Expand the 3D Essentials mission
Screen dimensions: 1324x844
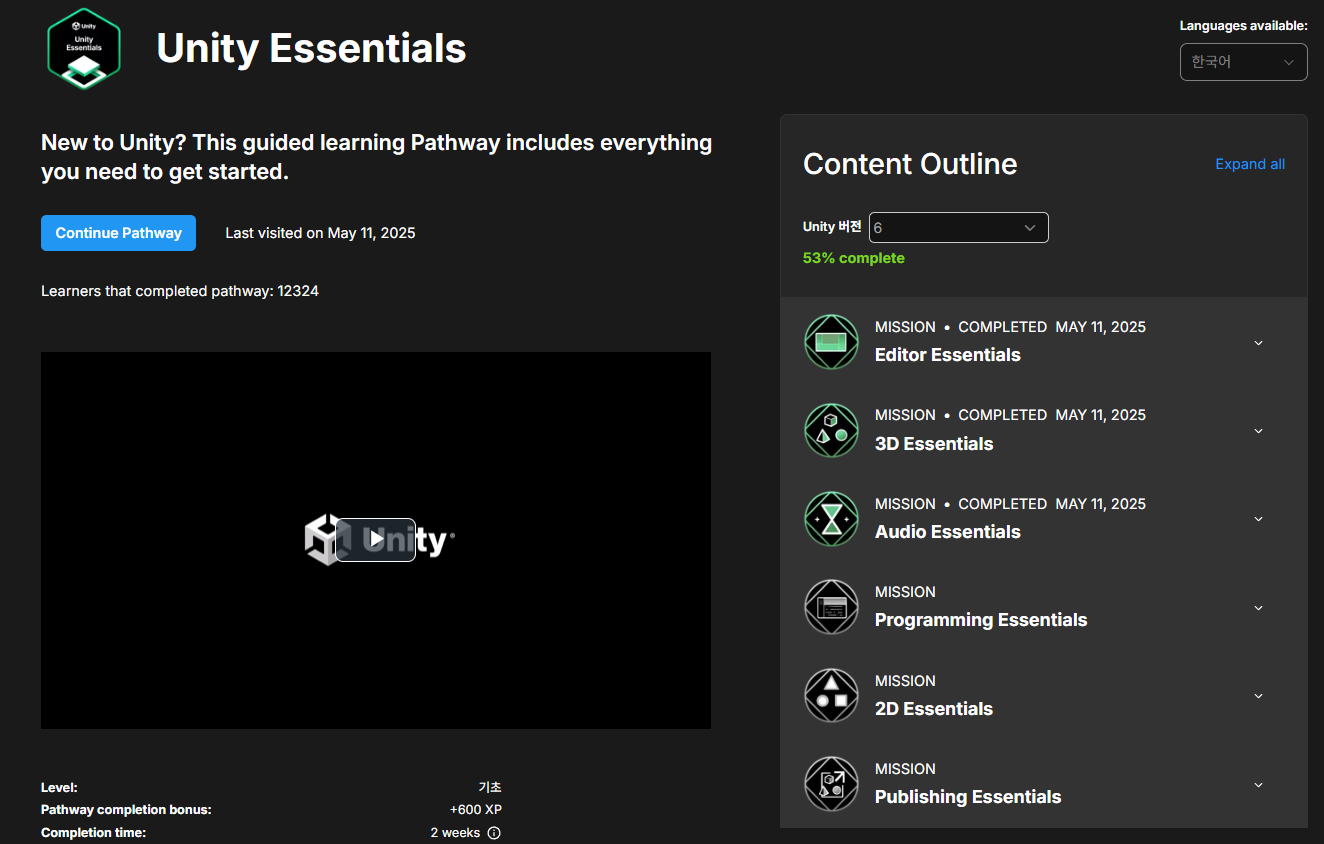click(1259, 431)
